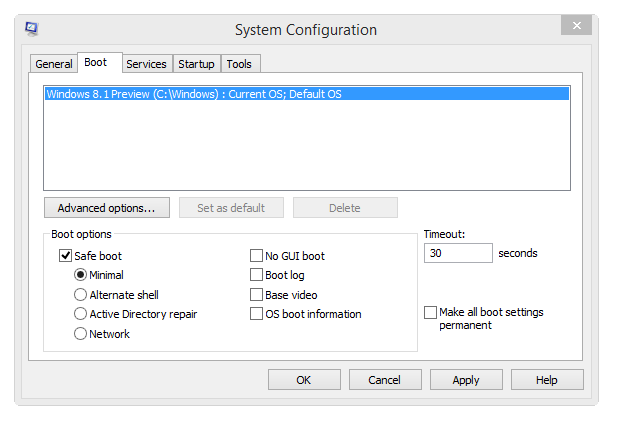
Task: Click the Set as default button
Action: [x=231, y=208]
